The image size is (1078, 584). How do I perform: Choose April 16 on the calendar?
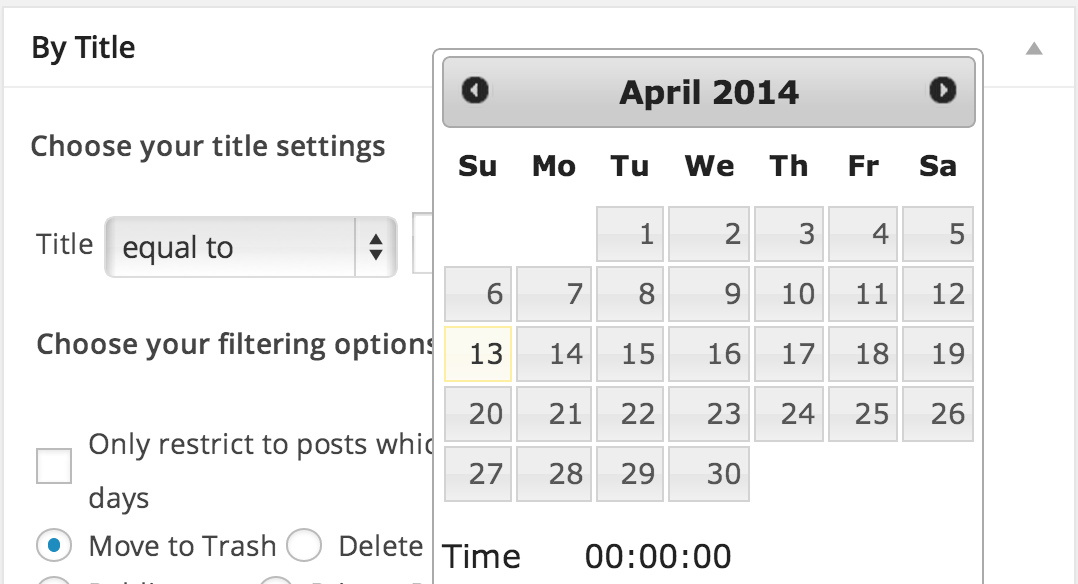(709, 354)
